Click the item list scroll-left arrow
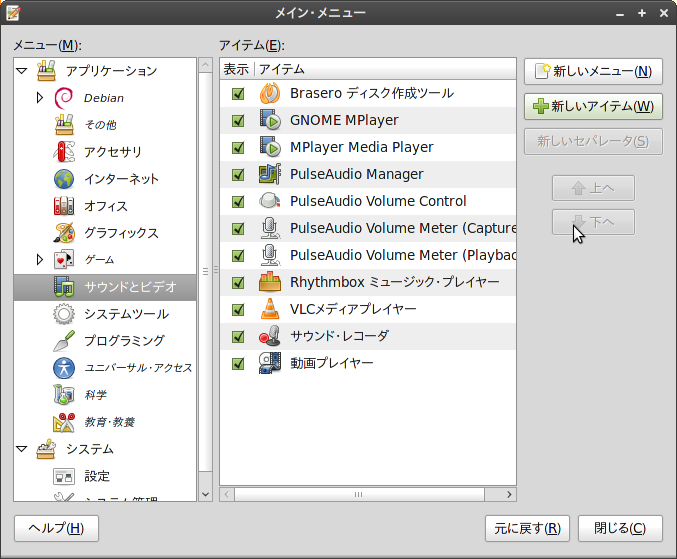Screen dimensions: 677x559 coord(227,494)
